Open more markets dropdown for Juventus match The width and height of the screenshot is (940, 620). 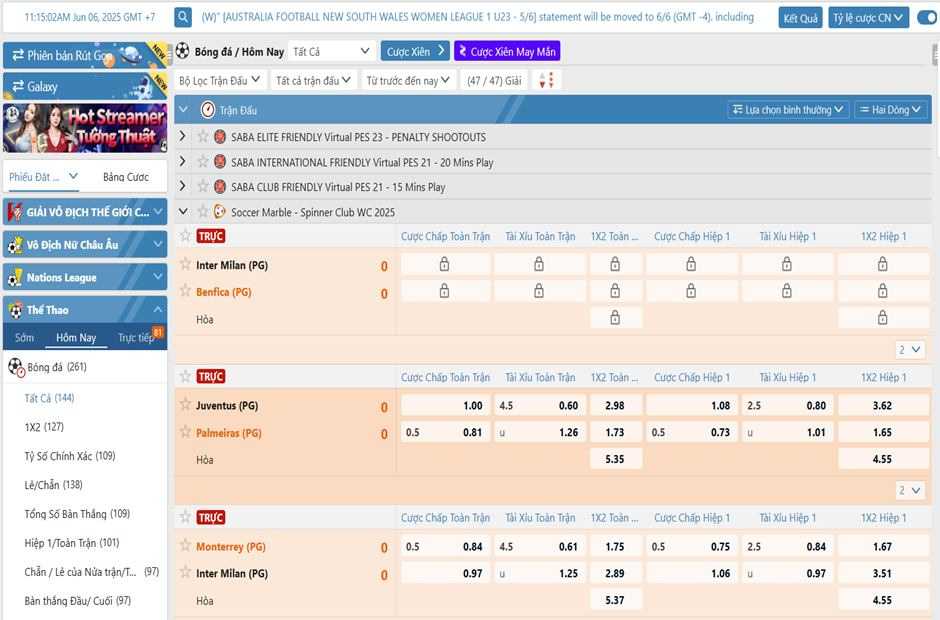click(x=909, y=490)
